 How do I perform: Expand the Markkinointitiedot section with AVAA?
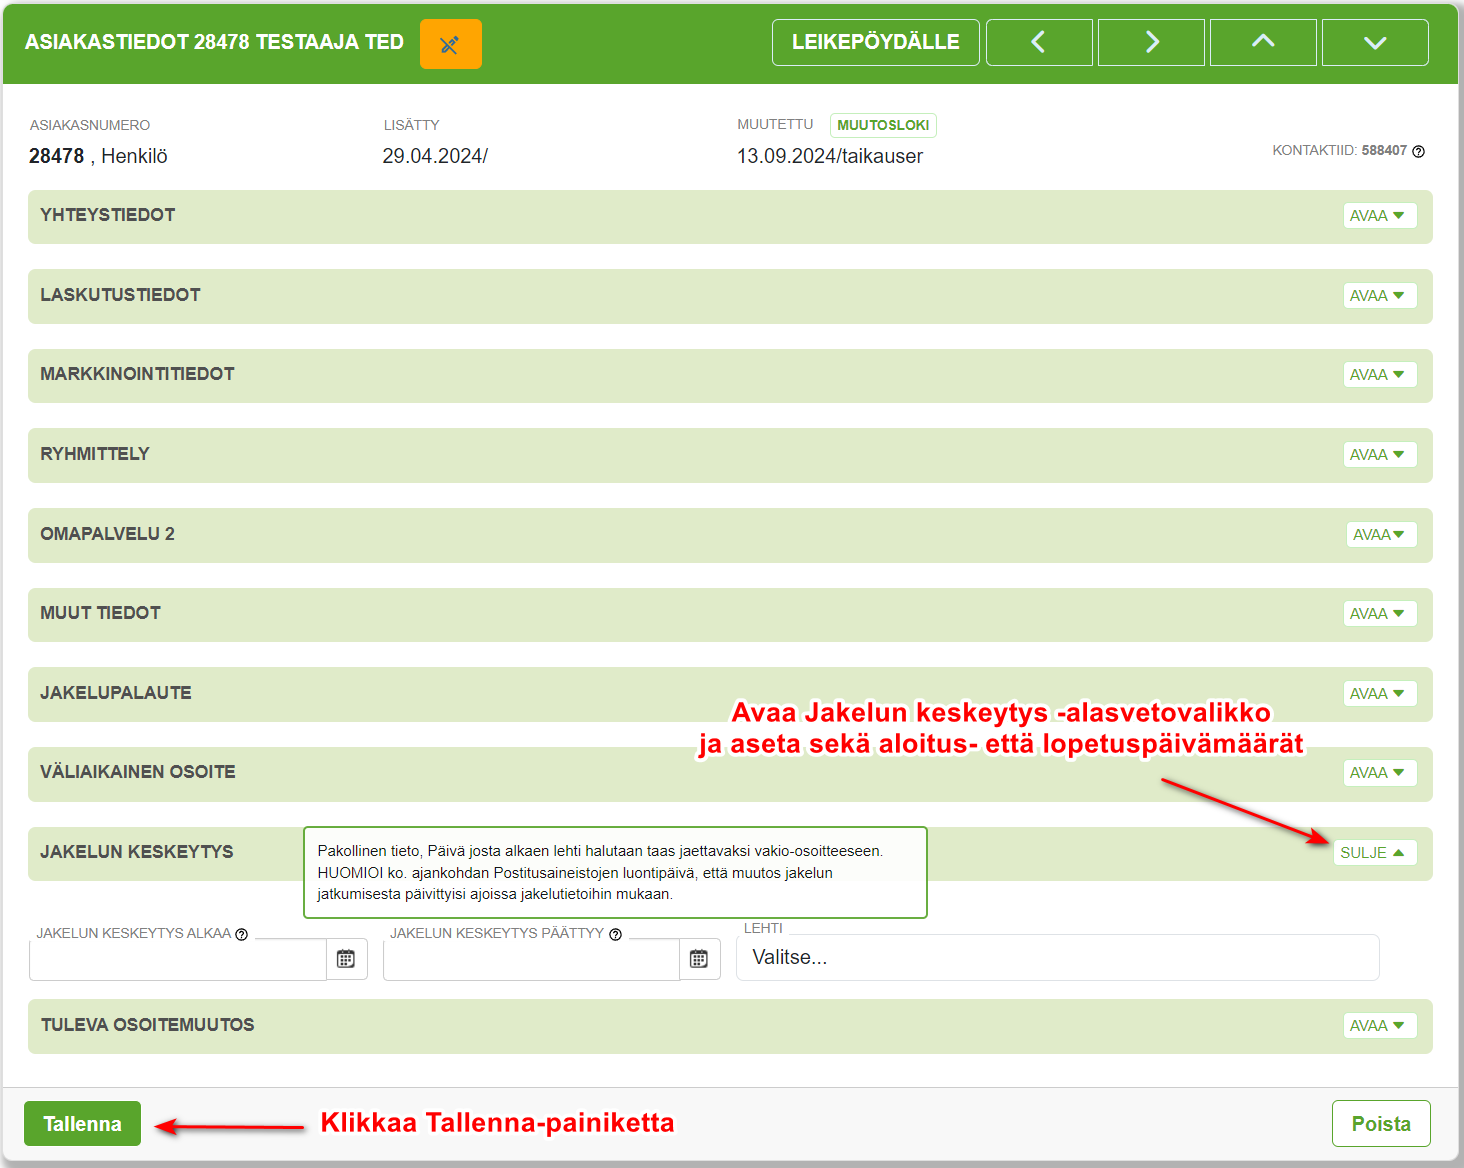point(1379,375)
